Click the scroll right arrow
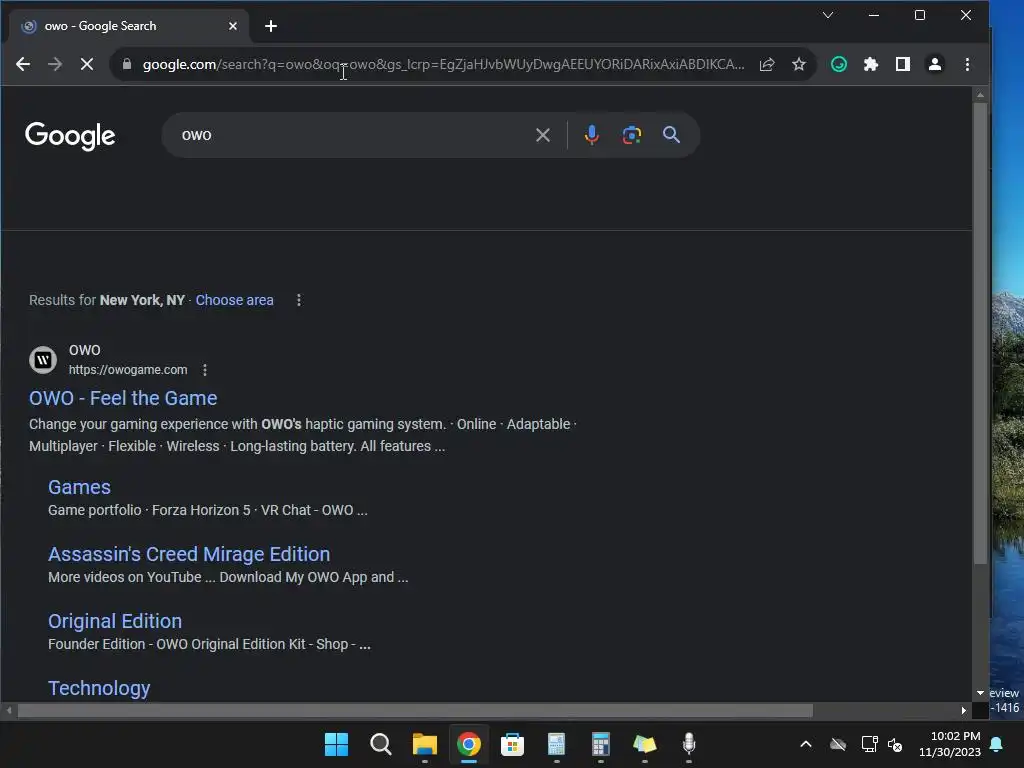Image resolution: width=1024 pixels, height=768 pixels. (x=963, y=710)
